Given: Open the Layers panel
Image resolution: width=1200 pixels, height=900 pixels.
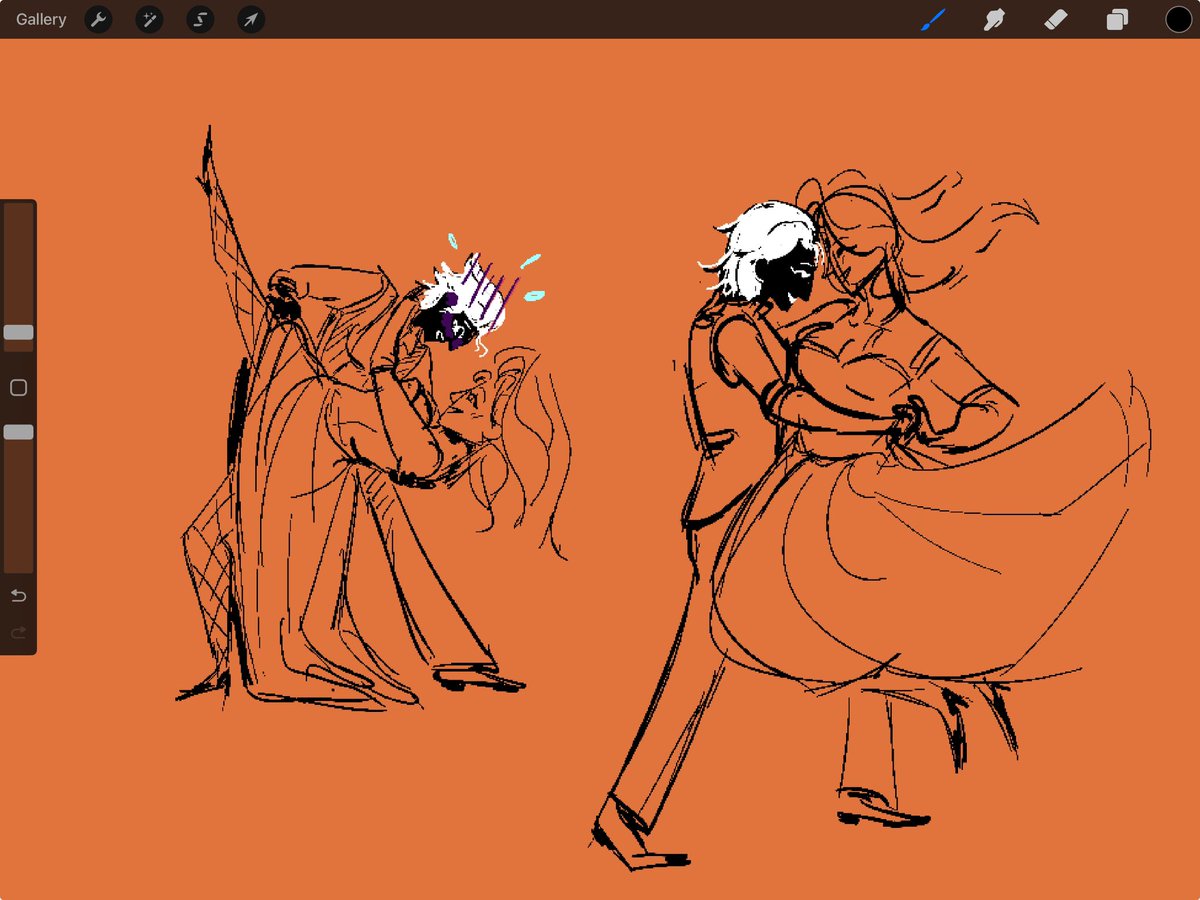Looking at the screenshot, I should click(x=1117, y=19).
